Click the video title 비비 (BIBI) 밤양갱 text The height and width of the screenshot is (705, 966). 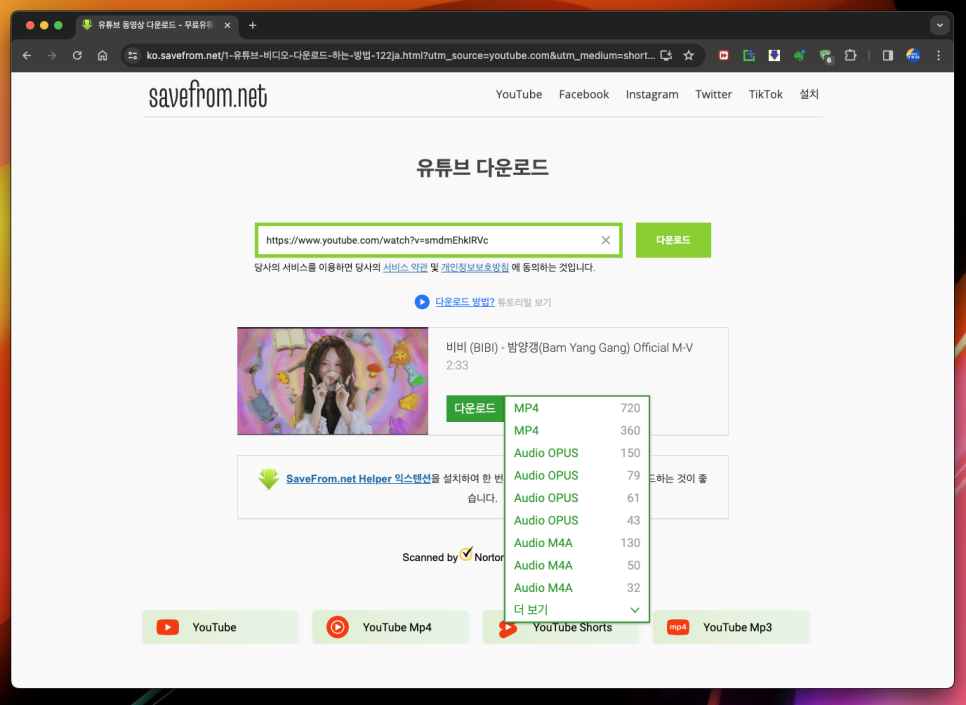[x=569, y=348]
